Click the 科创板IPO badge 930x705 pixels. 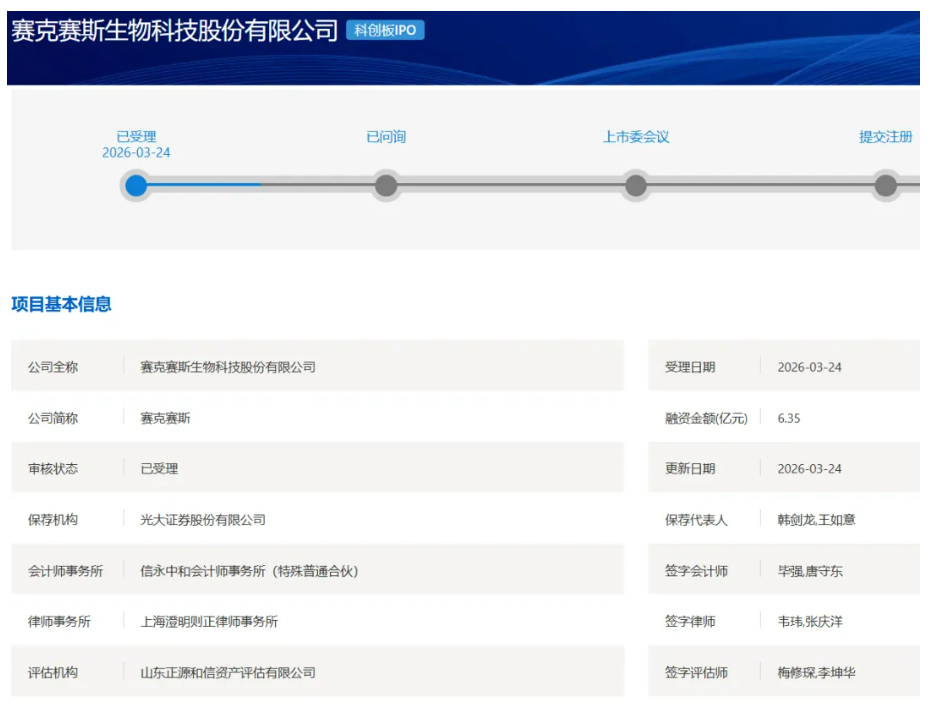385,30
